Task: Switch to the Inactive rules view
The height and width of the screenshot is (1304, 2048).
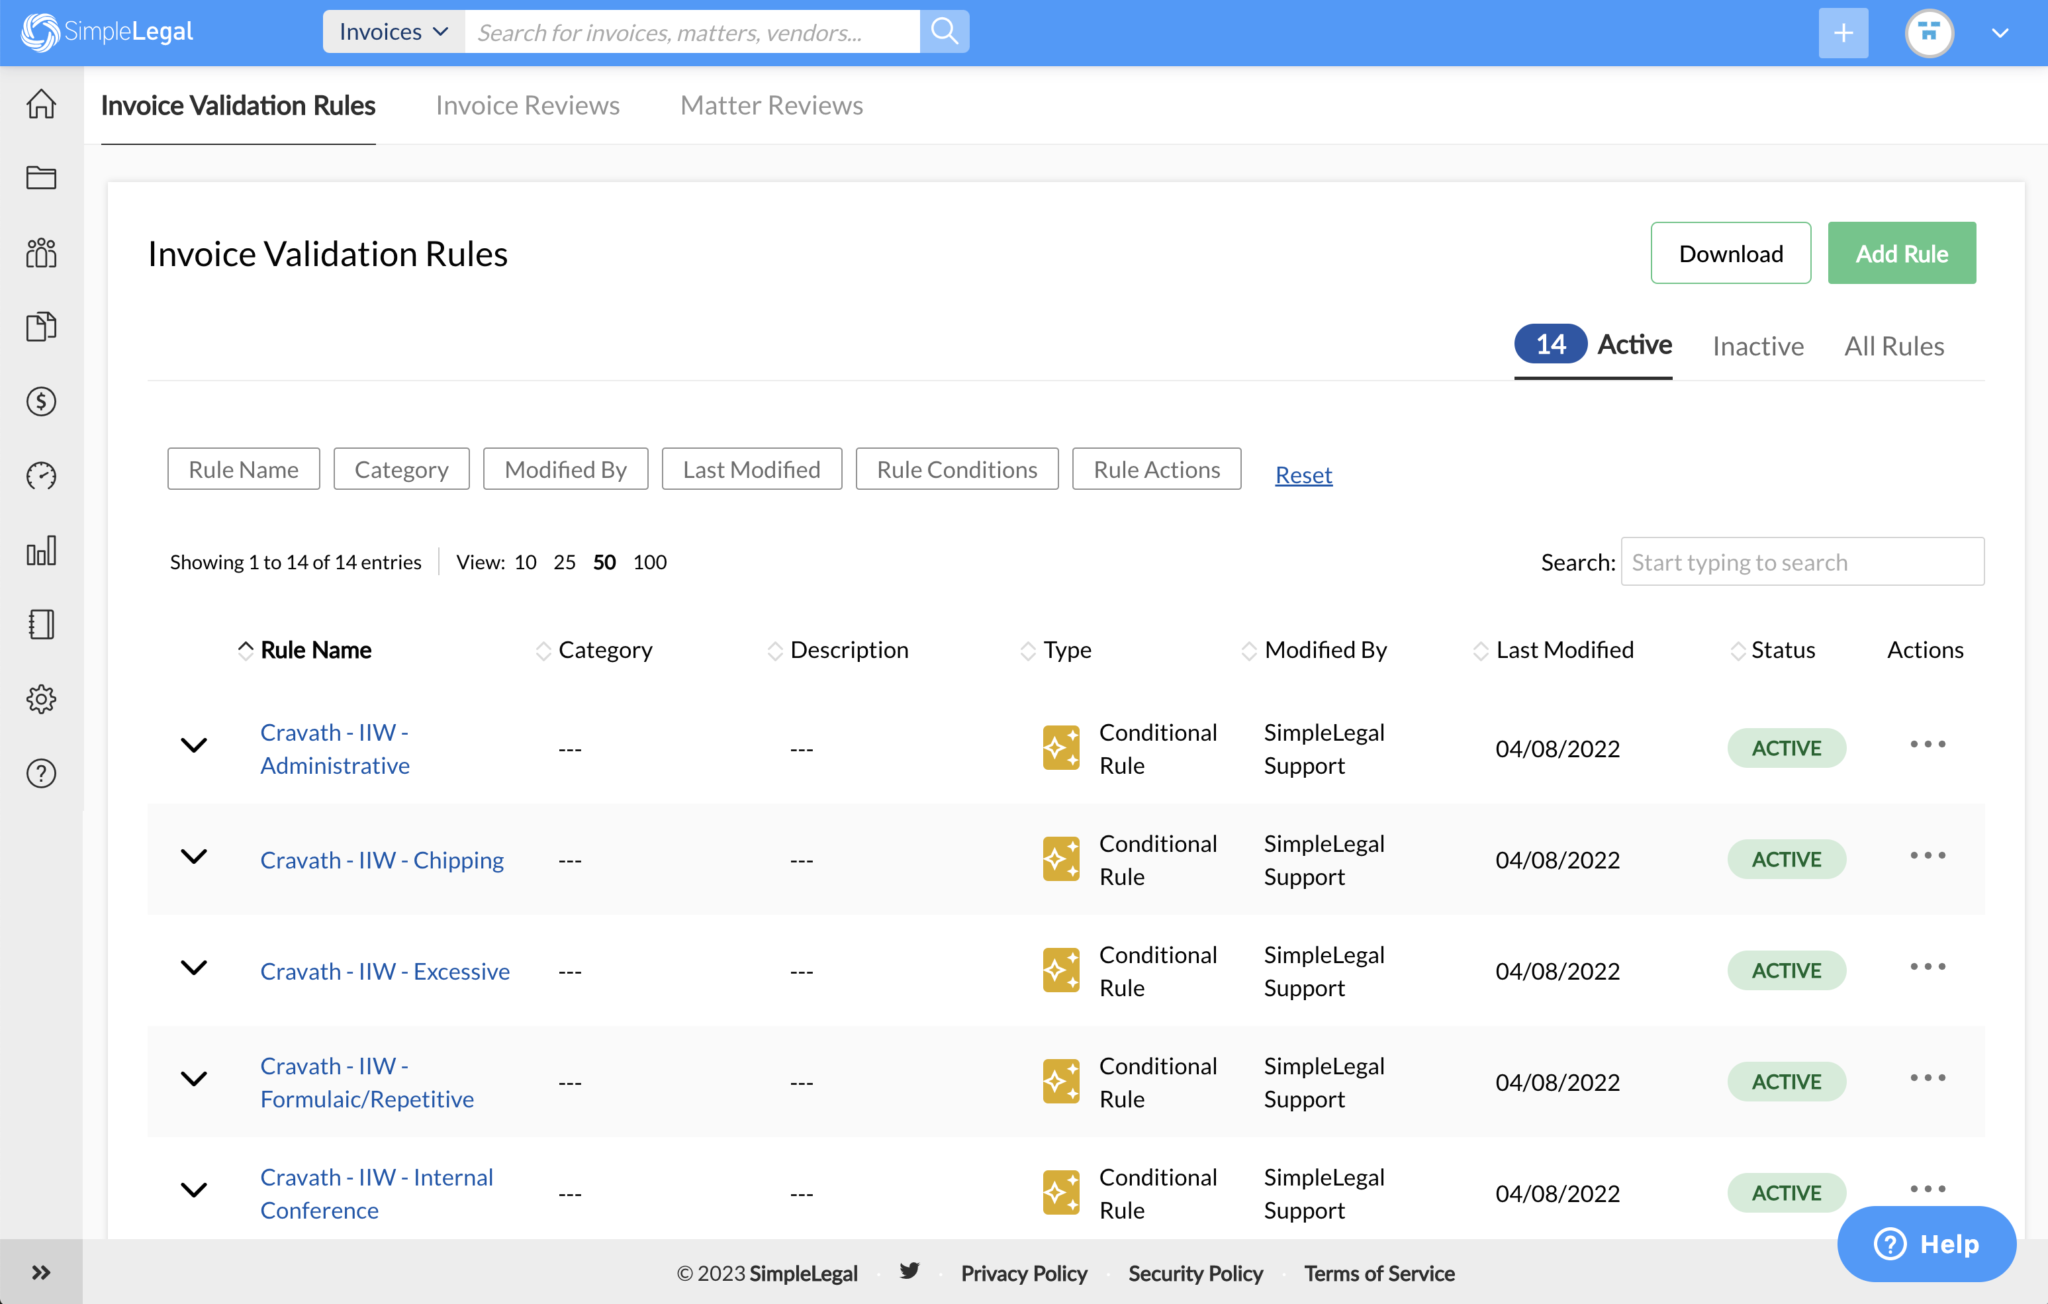Action: point(1757,345)
